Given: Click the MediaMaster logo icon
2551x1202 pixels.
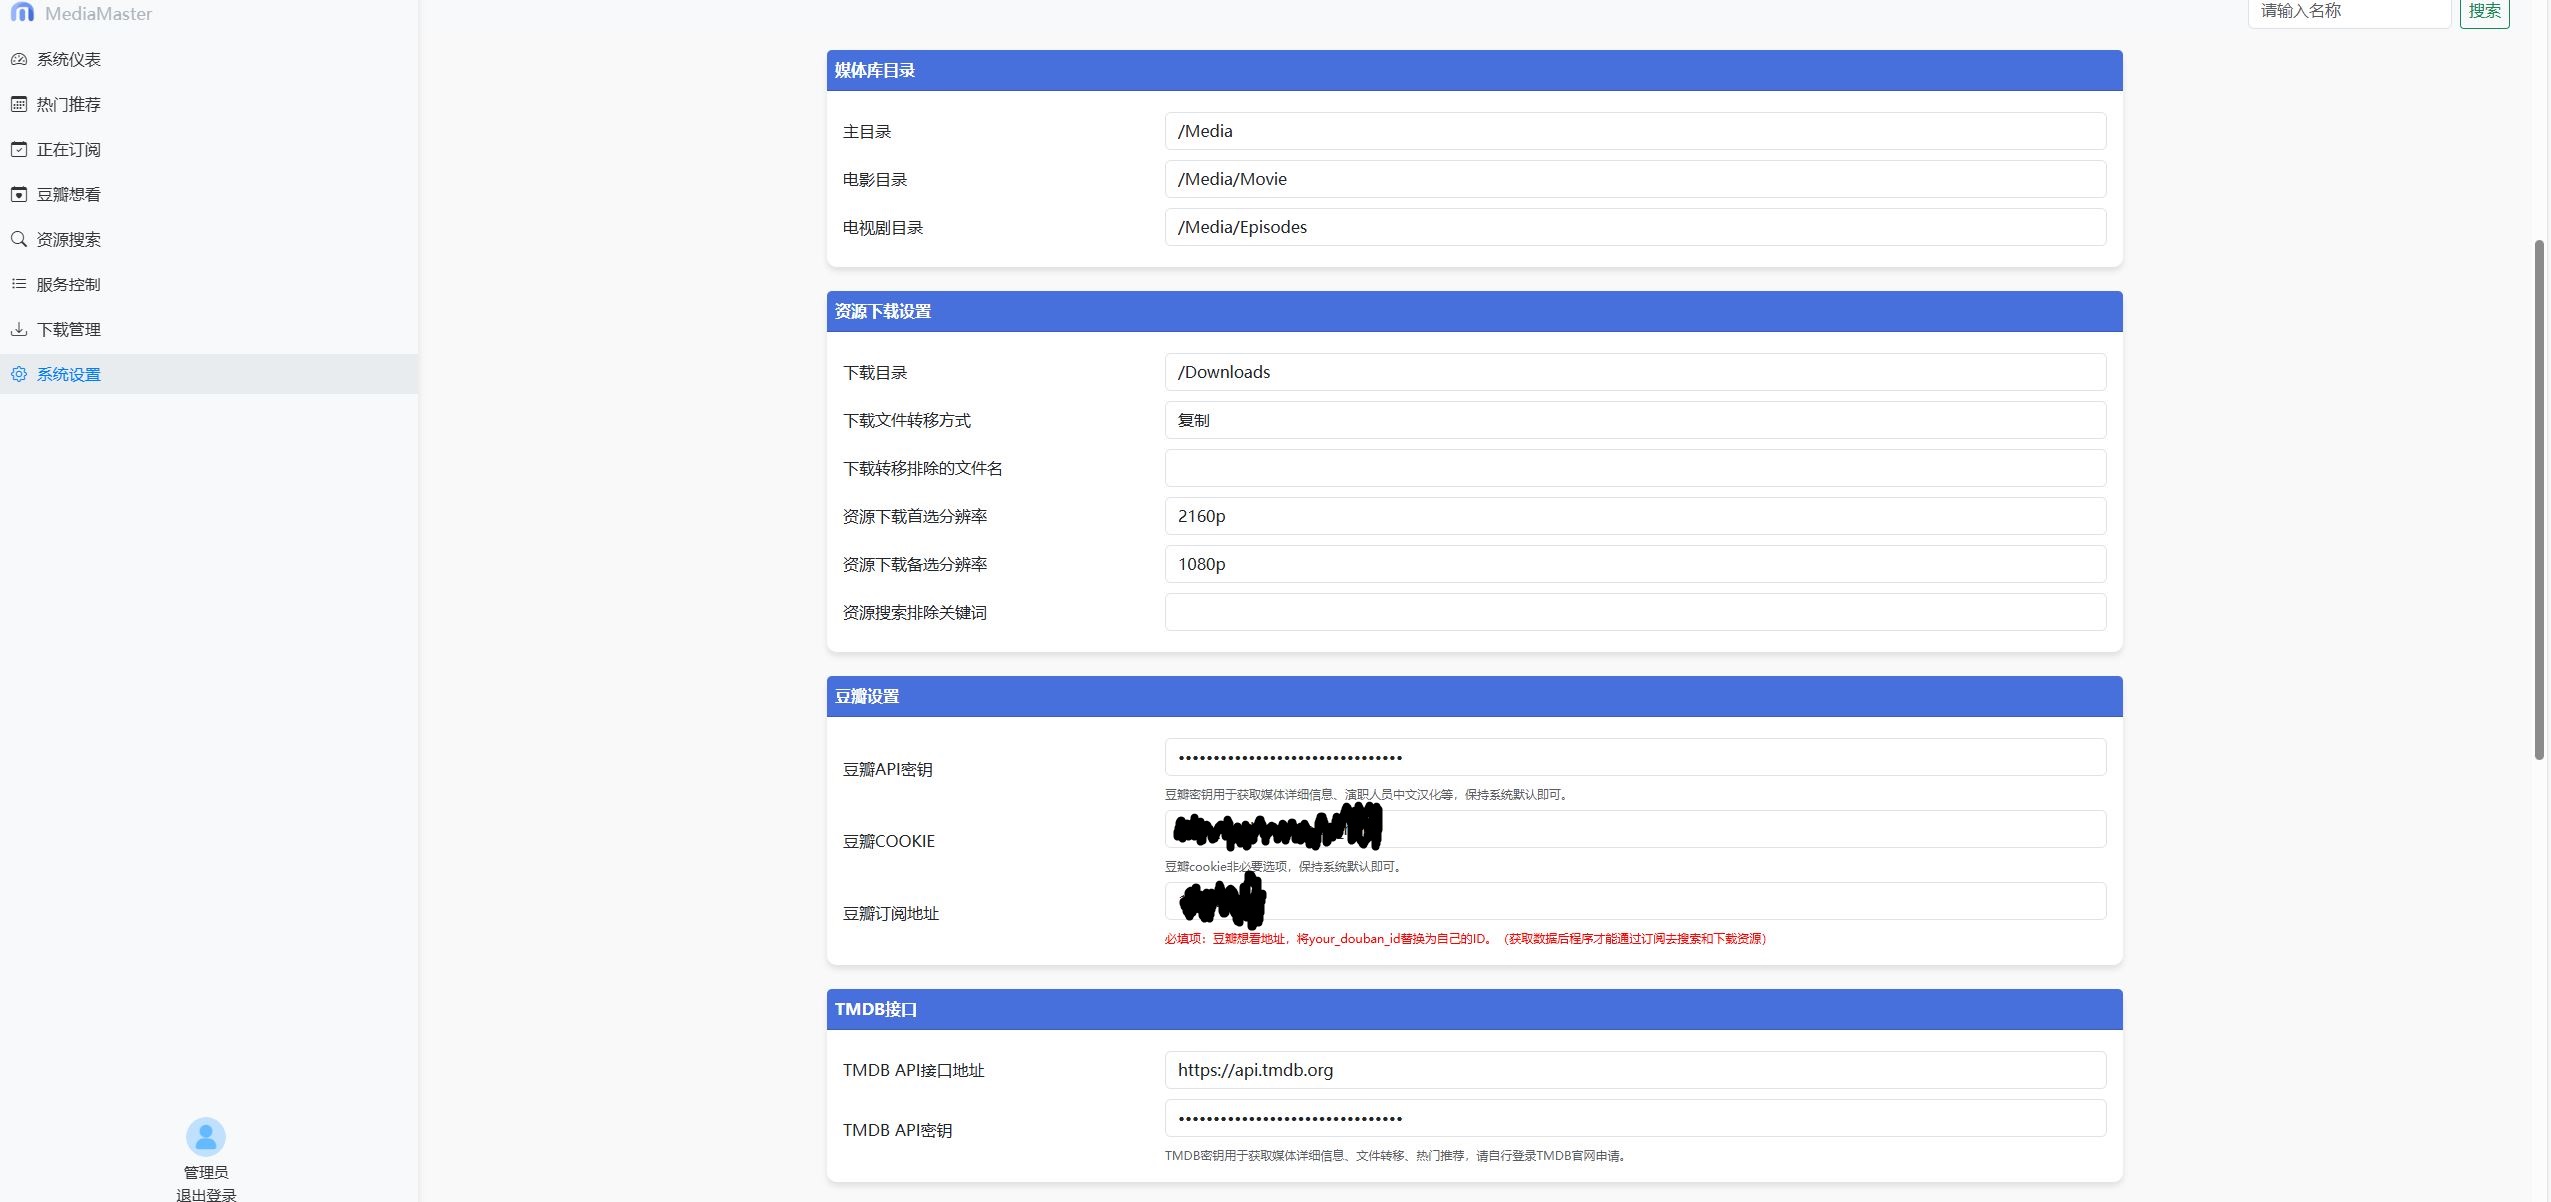Looking at the screenshot, I should [22, 12].
